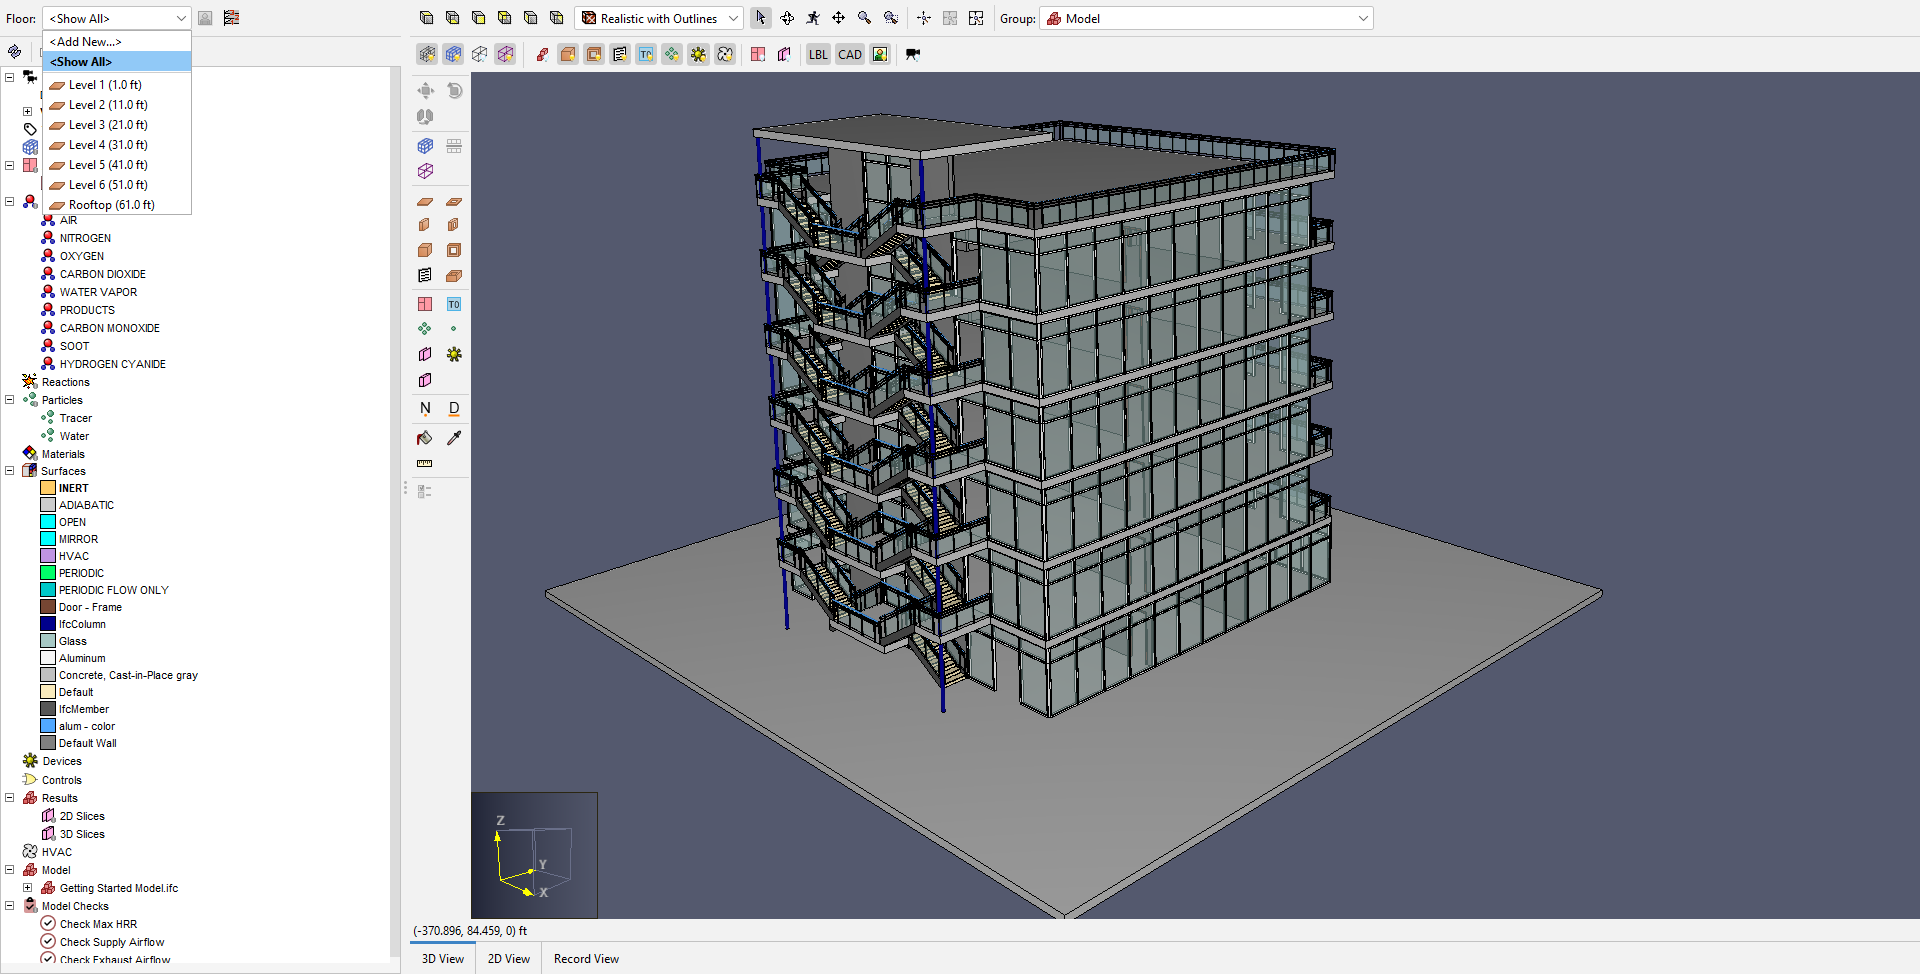Choose Level 3 (21.0 ft) floor
The image size is (1920, 974).
click(117, 125)
